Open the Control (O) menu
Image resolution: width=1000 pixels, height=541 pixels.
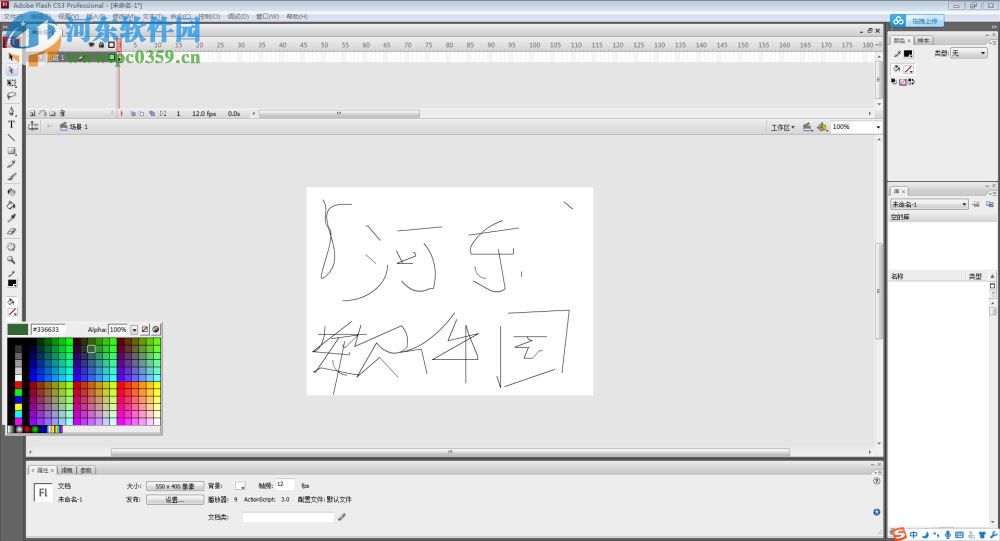coord(209,17)
